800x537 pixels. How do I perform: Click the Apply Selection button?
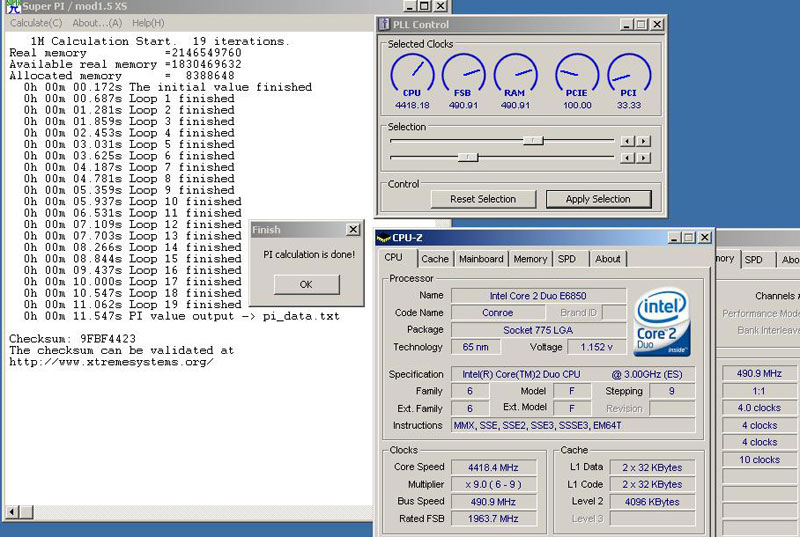click(x=597, y=199)
